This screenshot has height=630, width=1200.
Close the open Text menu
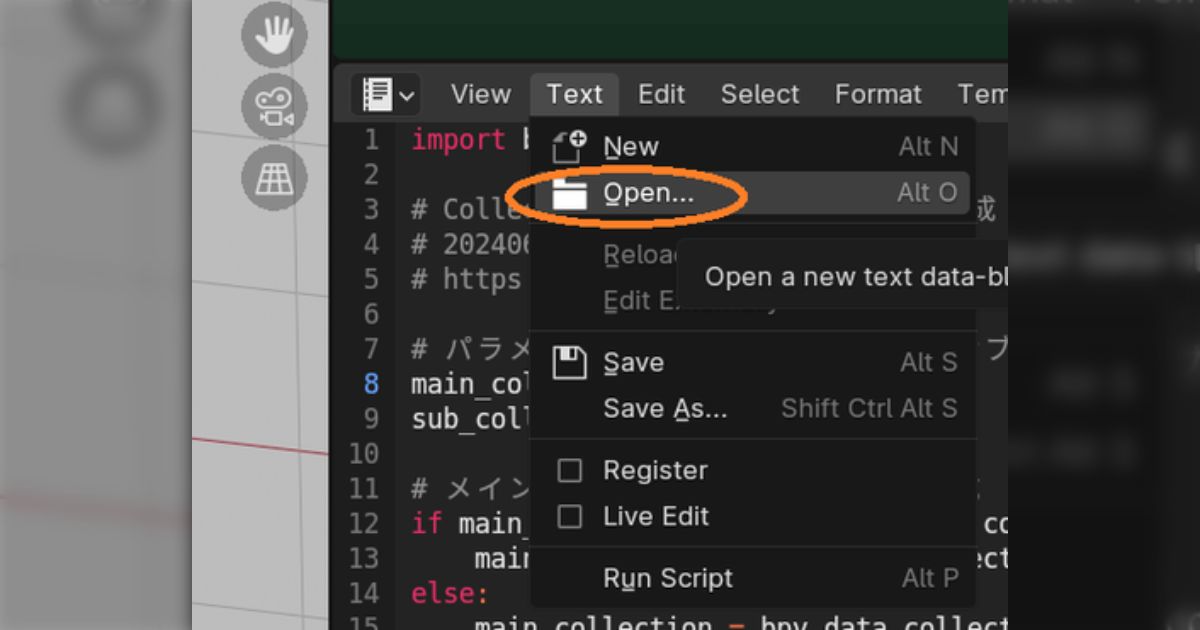point(574,95)
